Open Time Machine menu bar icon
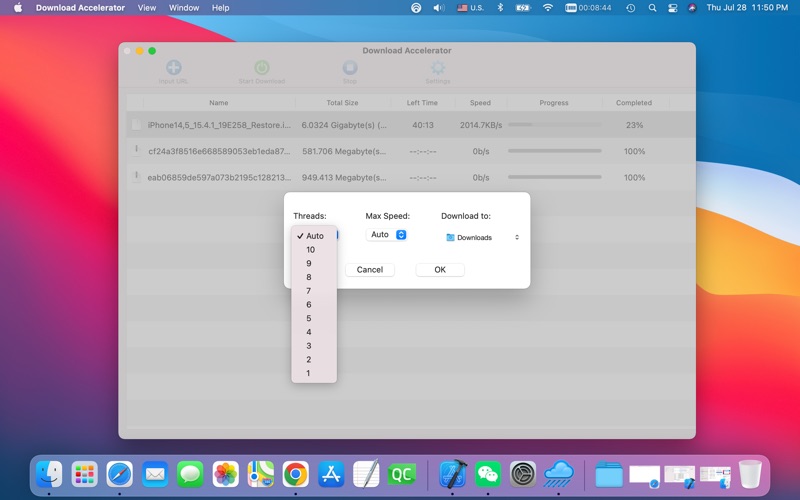The height and width of the screenshot is (500, 800). coord(631,8)
